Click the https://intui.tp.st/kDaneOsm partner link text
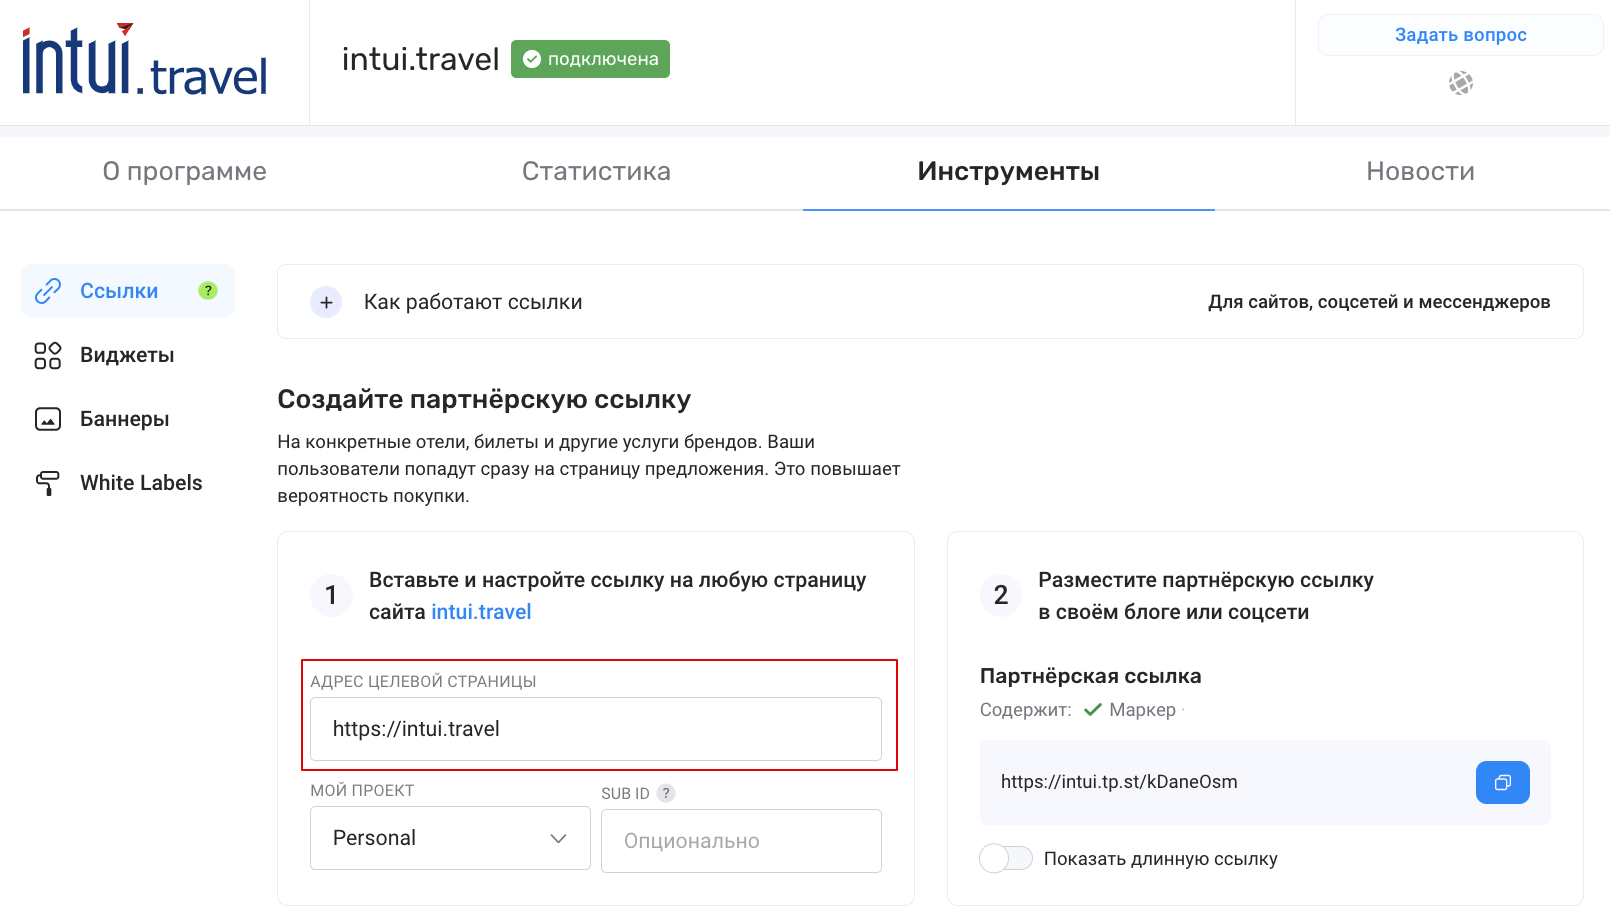The height and width of the screenshot is (918, 1610). coord(1119,782)
